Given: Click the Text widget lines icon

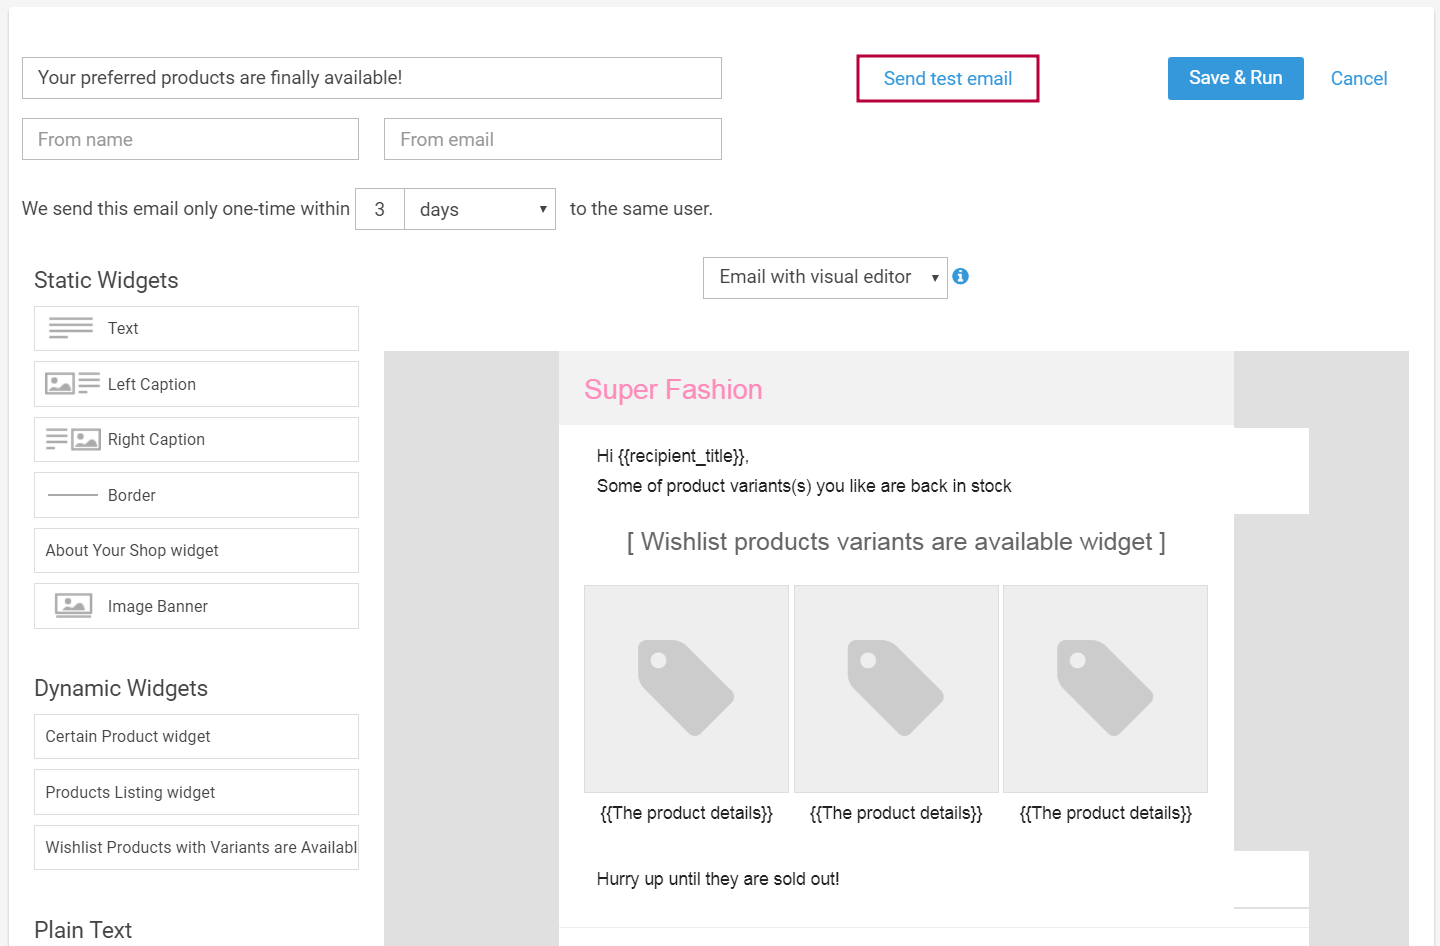Looking at the screenshot, I should coord(71,328).
